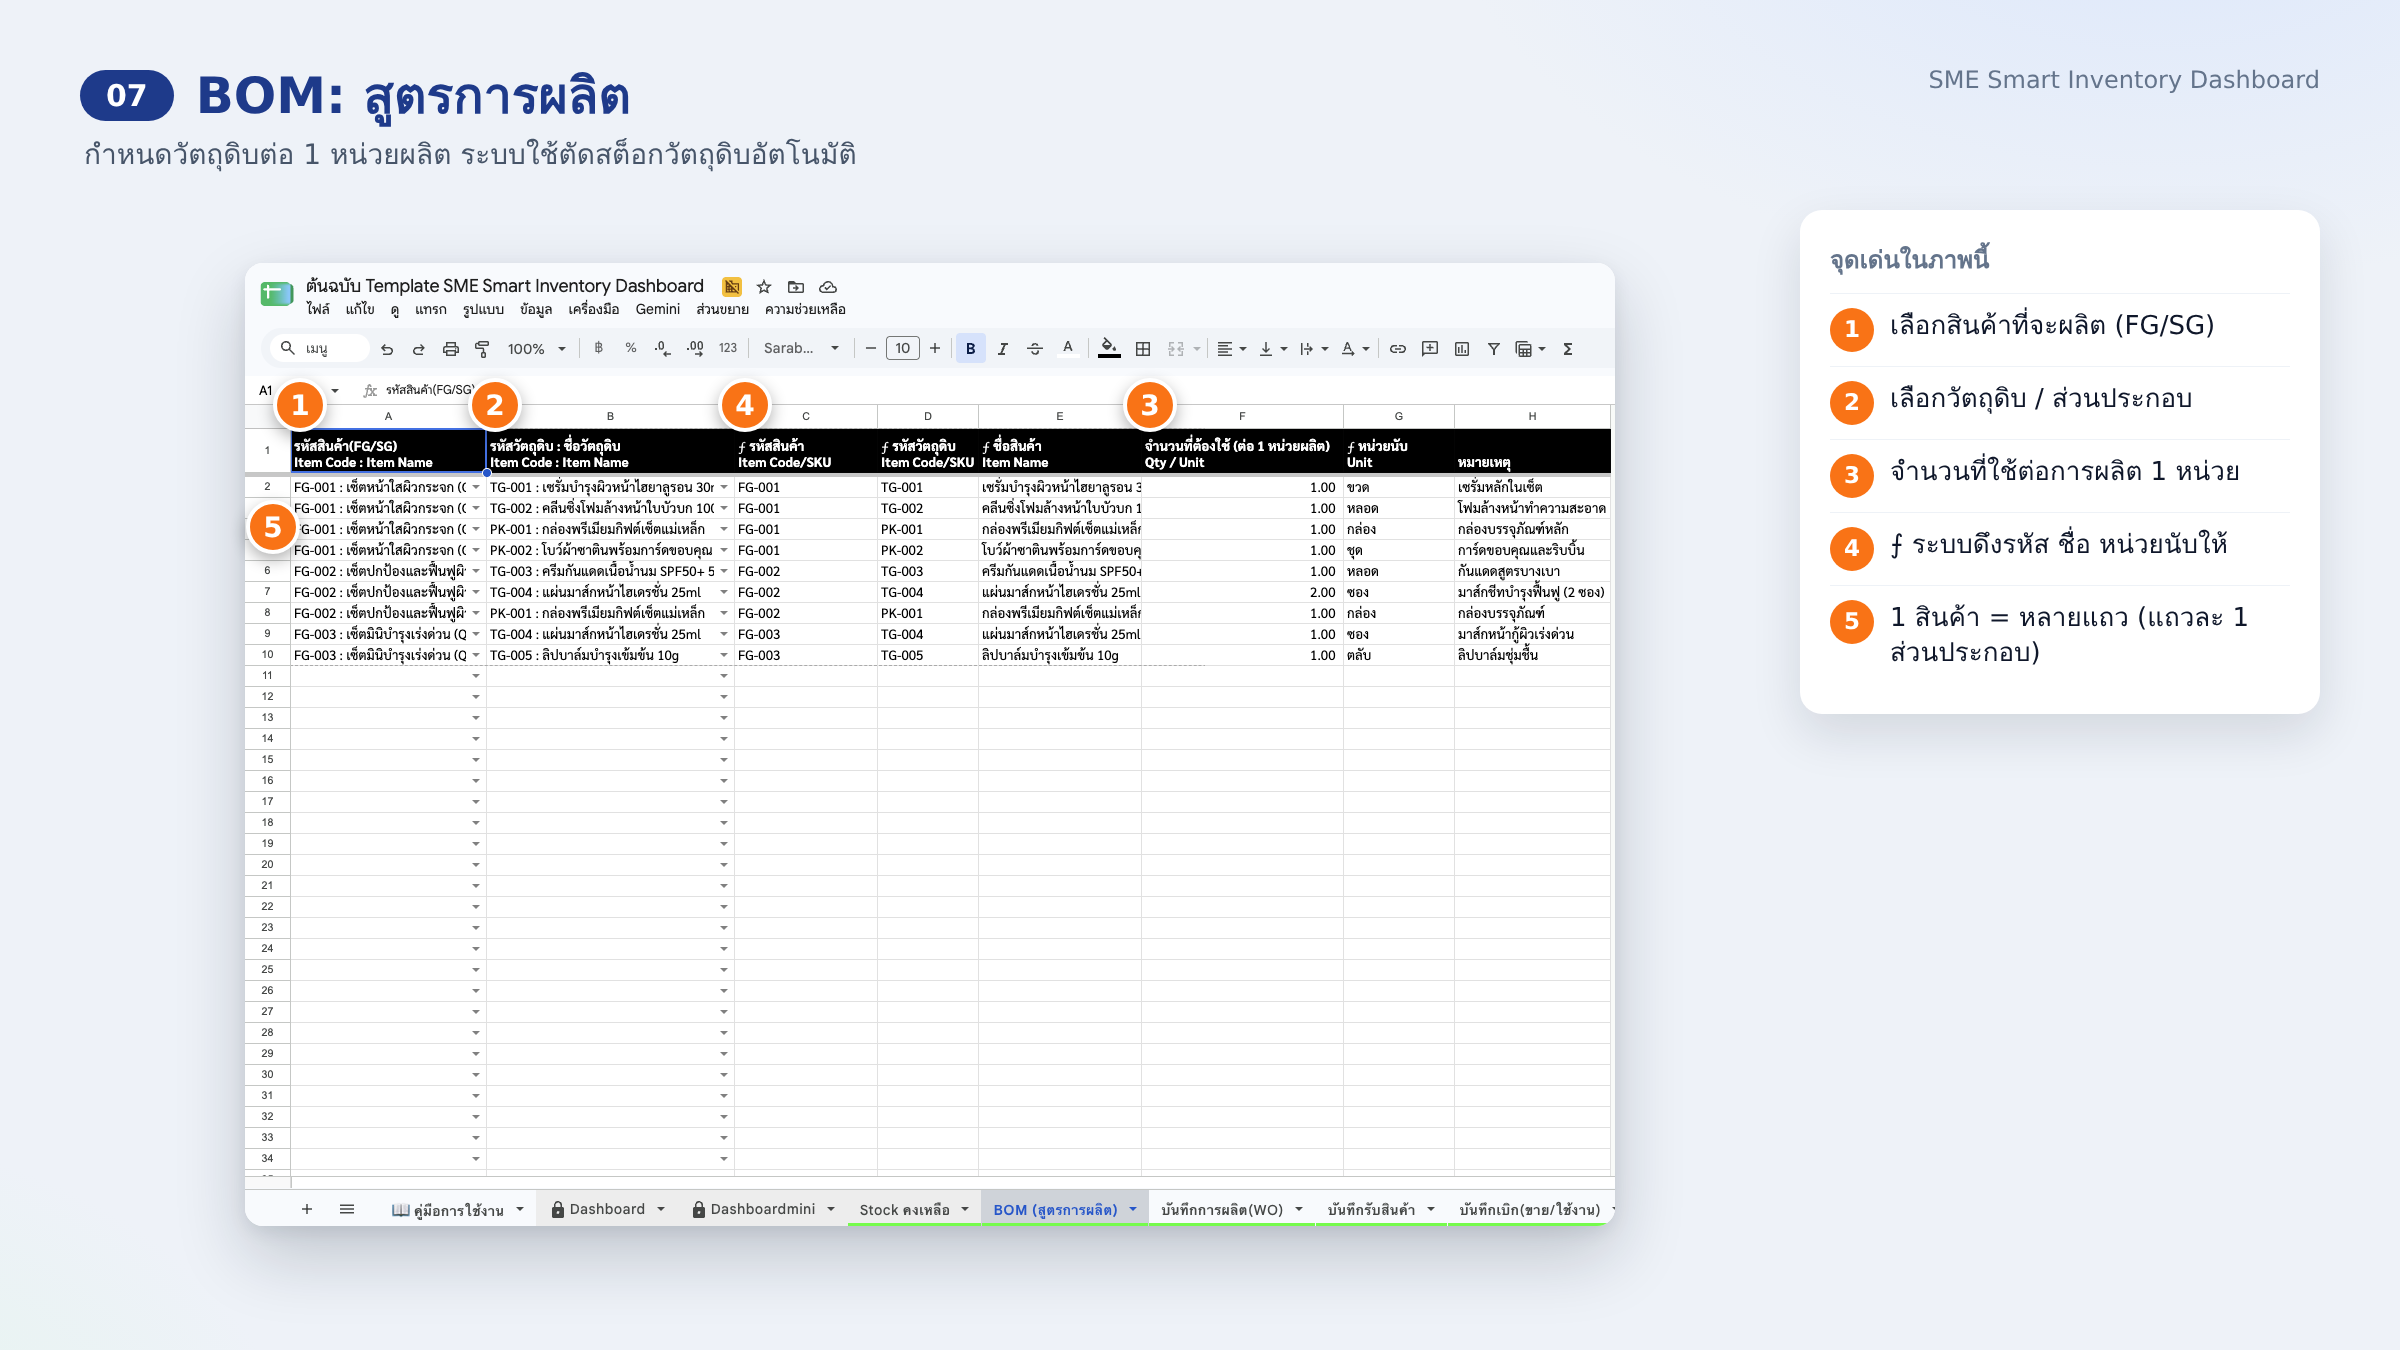Open the functions sigma menu
This screenshot has height=1350, width=2400.
tap(1568, 349)
